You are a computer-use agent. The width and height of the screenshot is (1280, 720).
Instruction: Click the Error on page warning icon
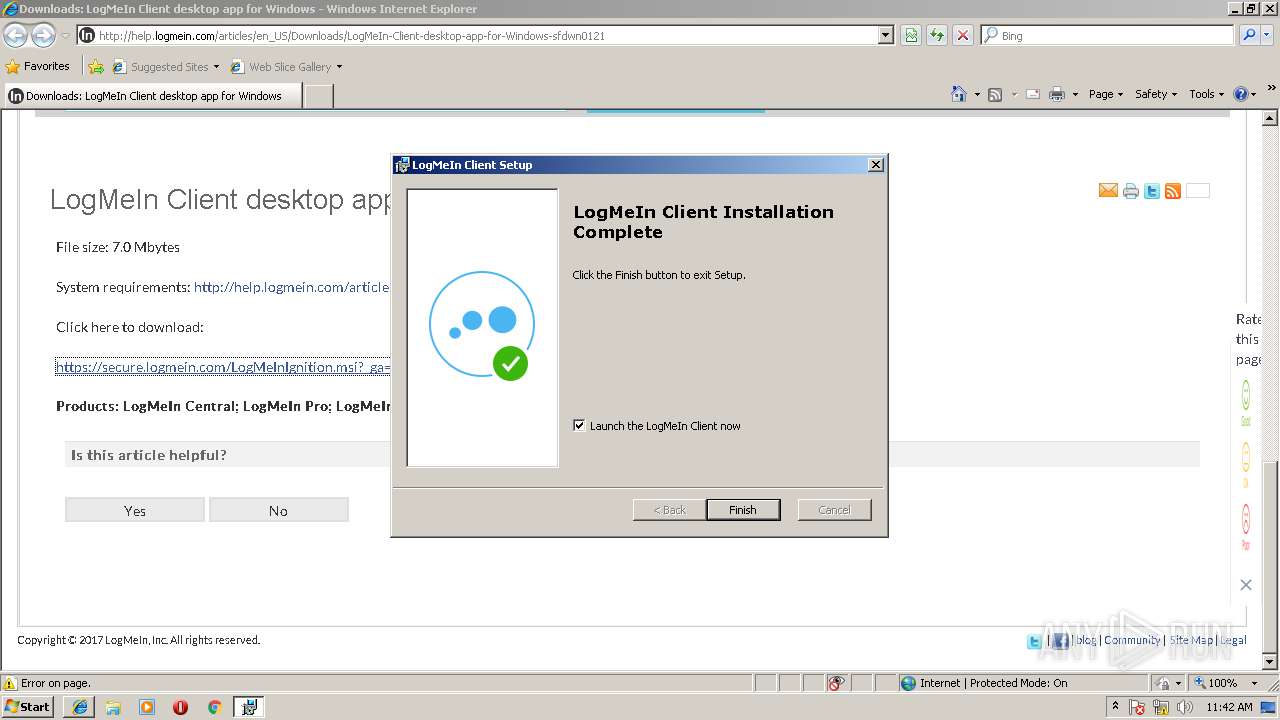coord(10,683)
